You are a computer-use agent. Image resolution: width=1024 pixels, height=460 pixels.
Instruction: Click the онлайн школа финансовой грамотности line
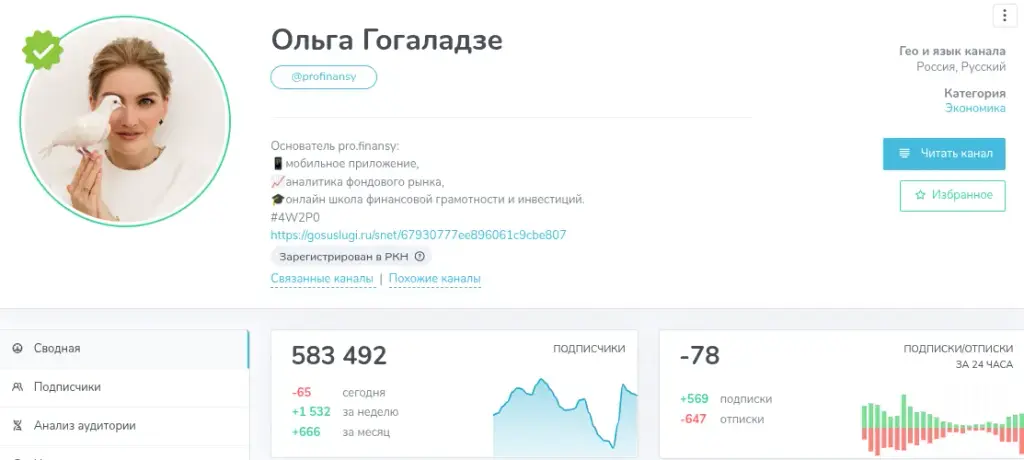[428, 199]
